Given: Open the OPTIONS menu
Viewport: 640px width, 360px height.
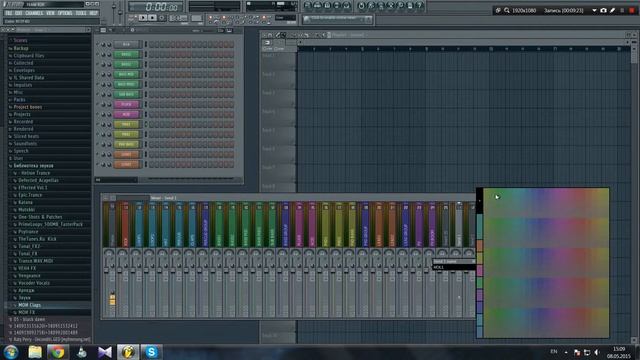Looking at the screenshot, I should click(x=65, y=13).
